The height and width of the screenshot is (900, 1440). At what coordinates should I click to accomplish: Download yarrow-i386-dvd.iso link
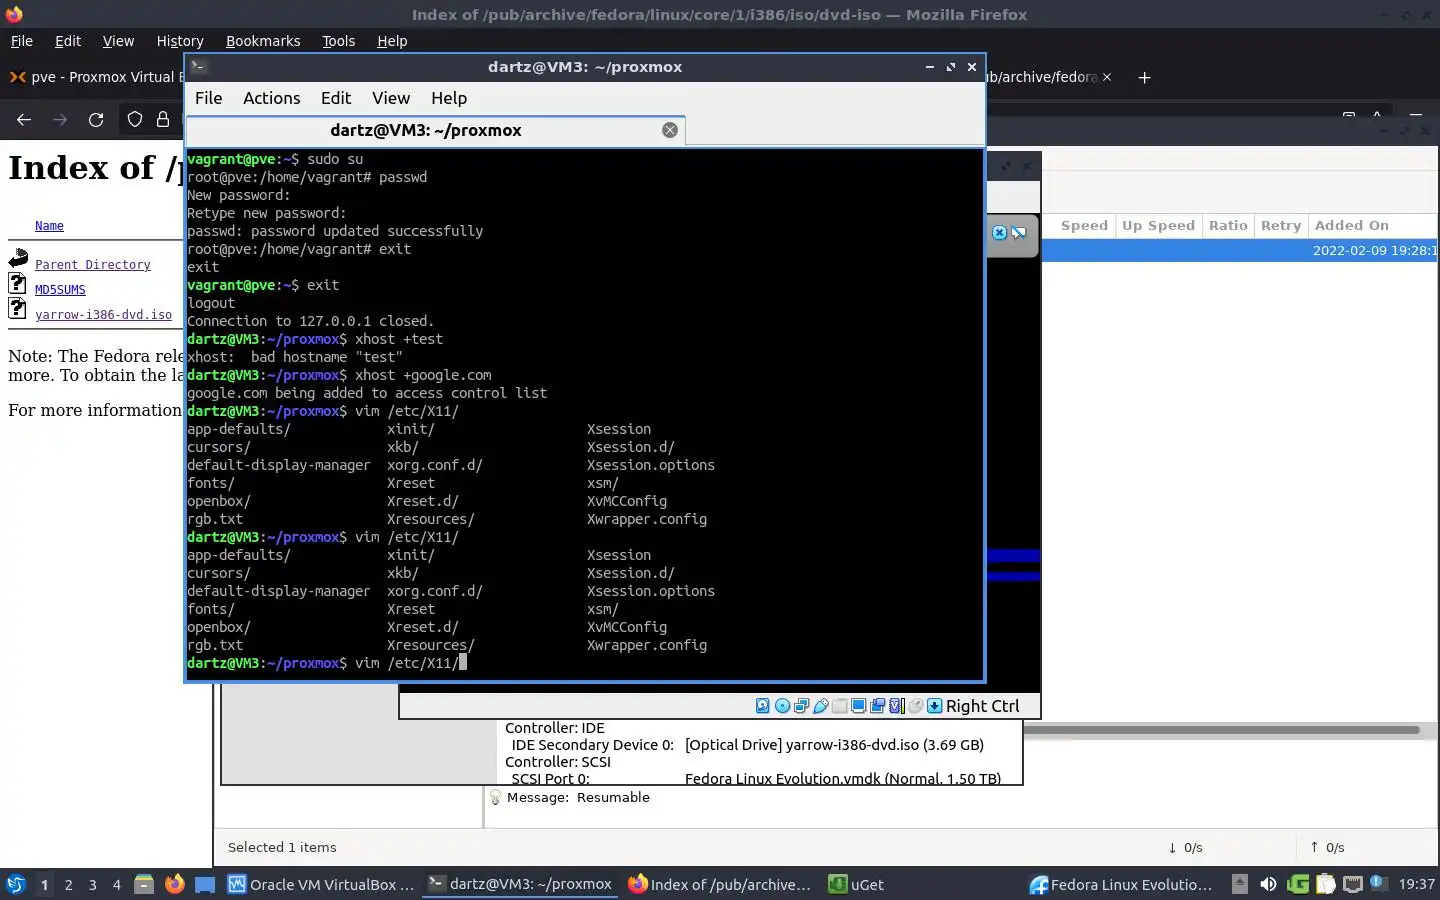click(x=103, y=315)
